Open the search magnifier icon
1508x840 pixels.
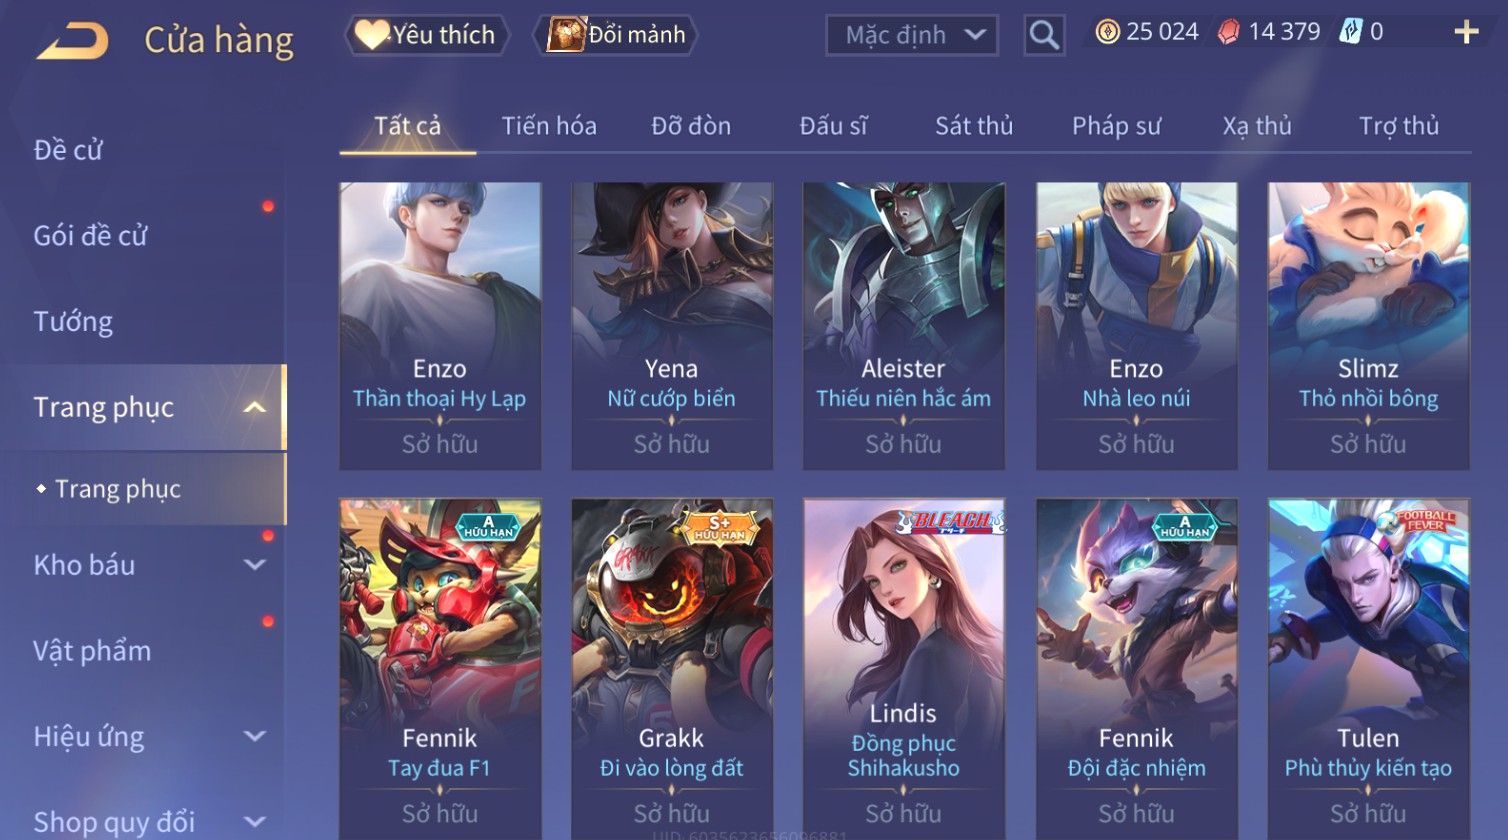[1044, 36]
